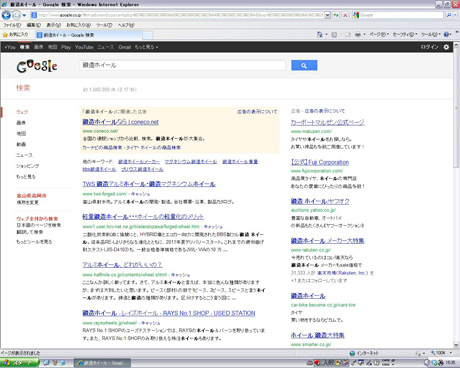Click the Google search query input field
This screenshot has width=460, height=368.
pos(183,65)
